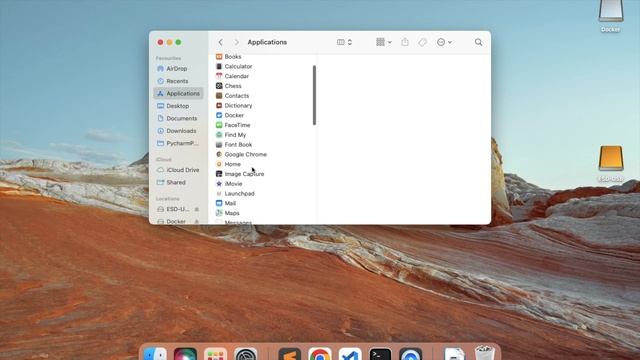Viewport: 640px width, 360px height.
Task: Select Recents in the sidebar
Action: pyautogui.click(x=178, y=81)
